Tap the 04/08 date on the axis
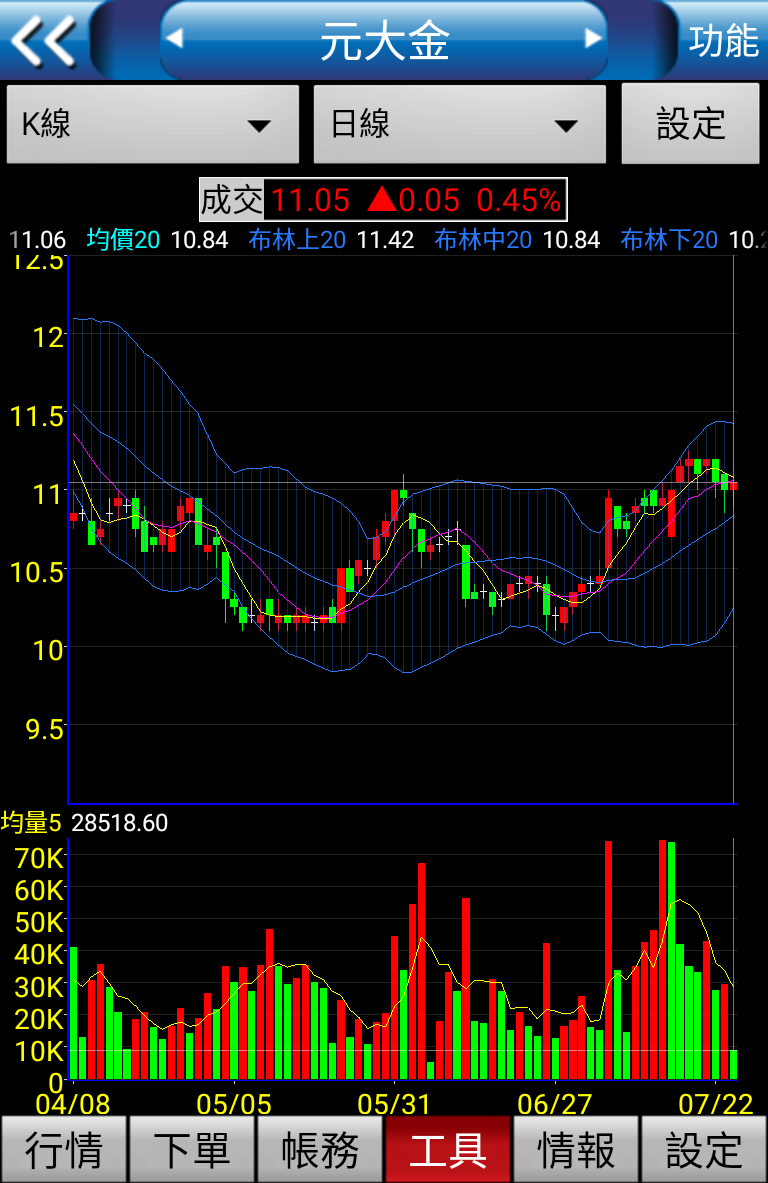 72,1105
